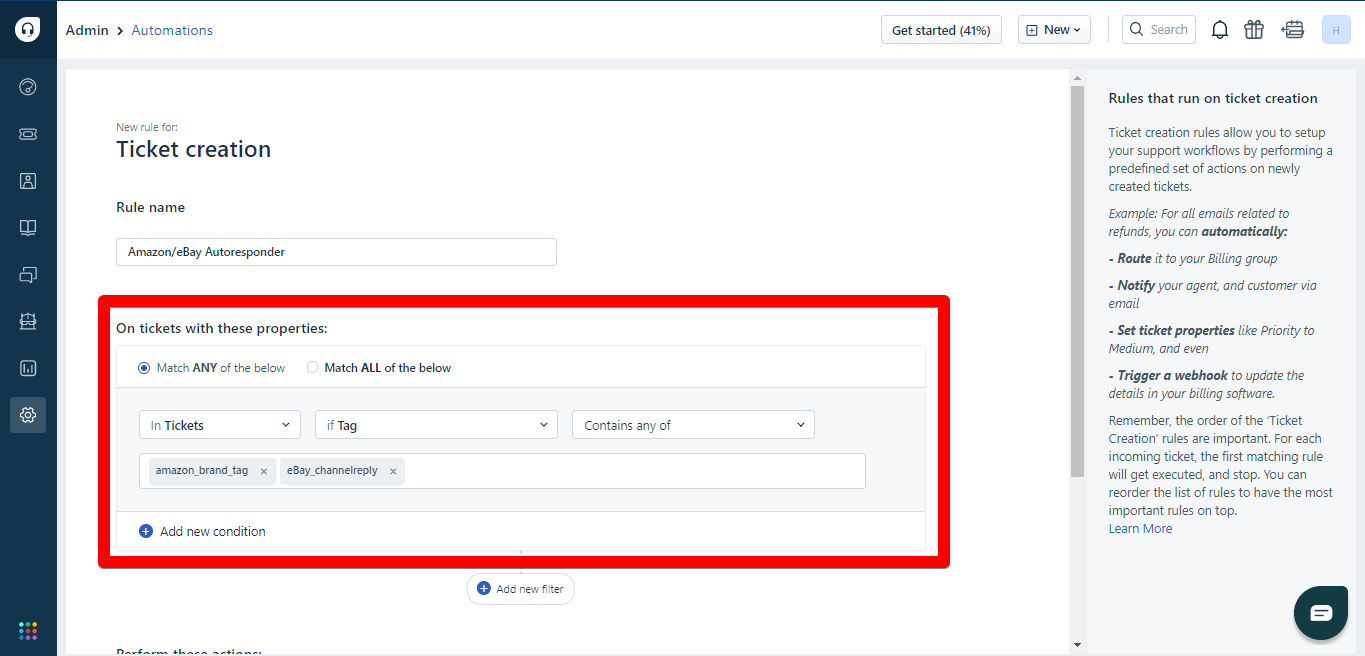Open Analytics reports icon in sidebar
The image size is (1365, 656).
[28, 368]
